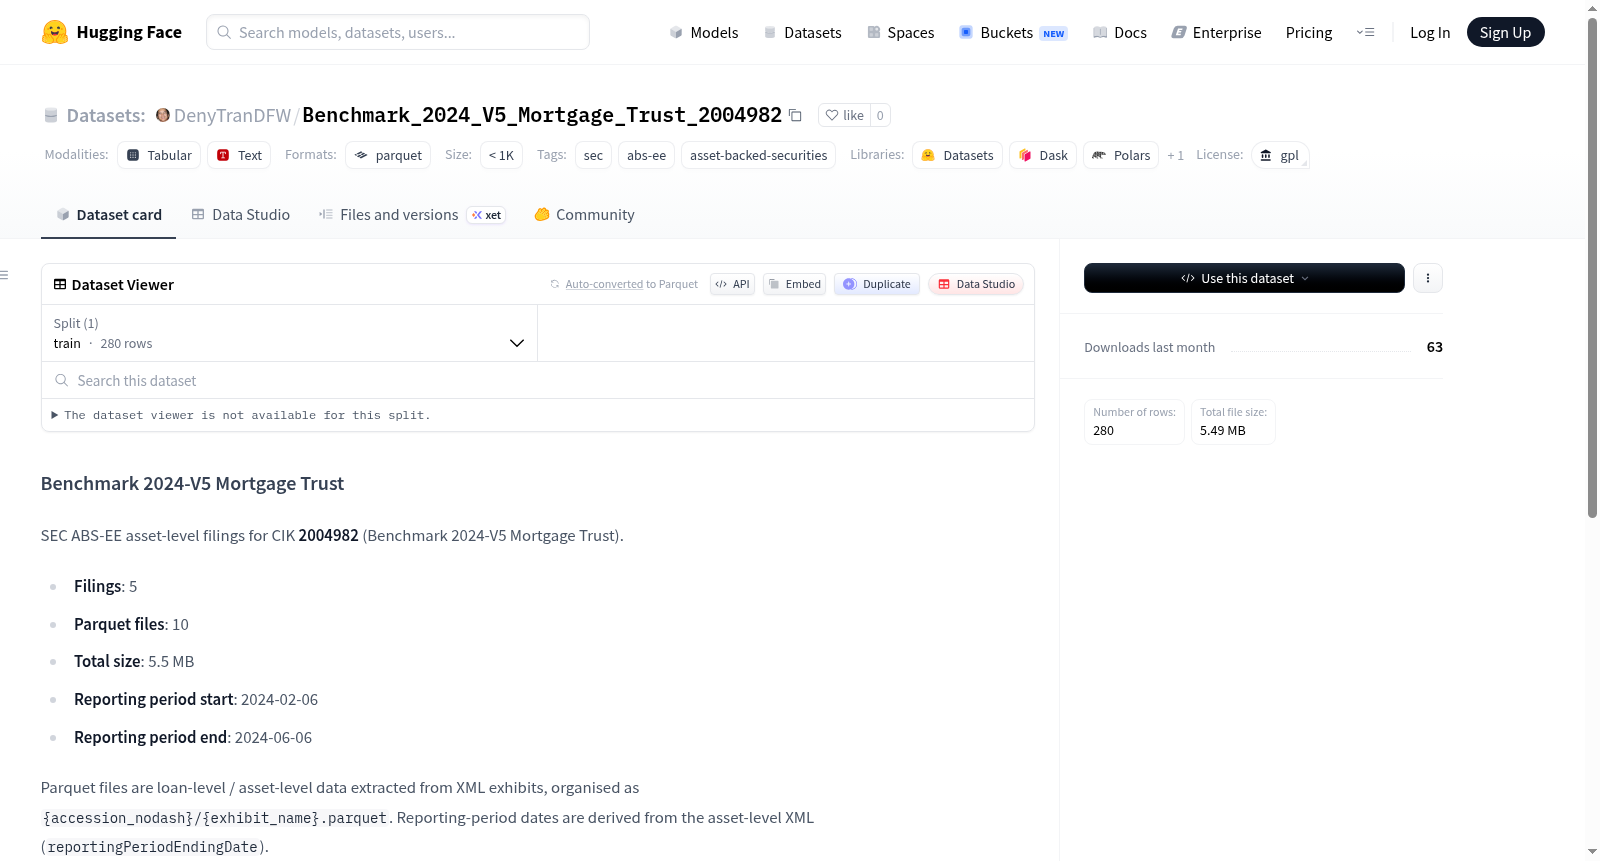Viewport: 1600px width, 861px height.
Task: Open the Models page
Action: pos(704,32)
